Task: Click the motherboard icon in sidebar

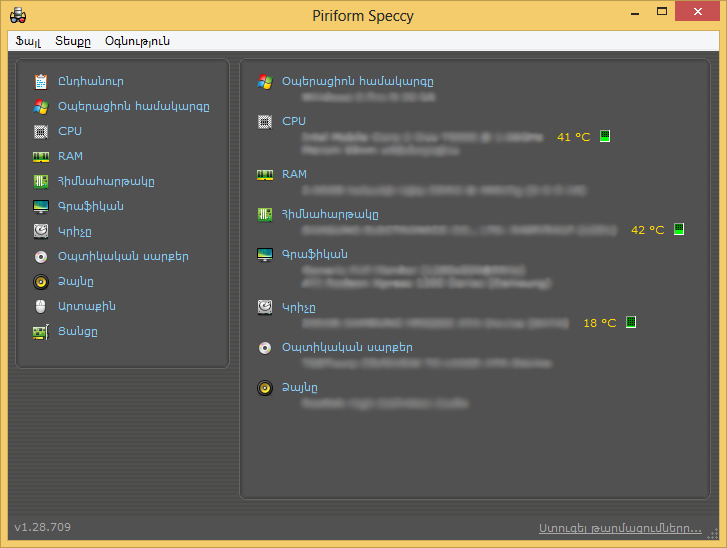Action: pyautogui.click(x=41, y=181)
